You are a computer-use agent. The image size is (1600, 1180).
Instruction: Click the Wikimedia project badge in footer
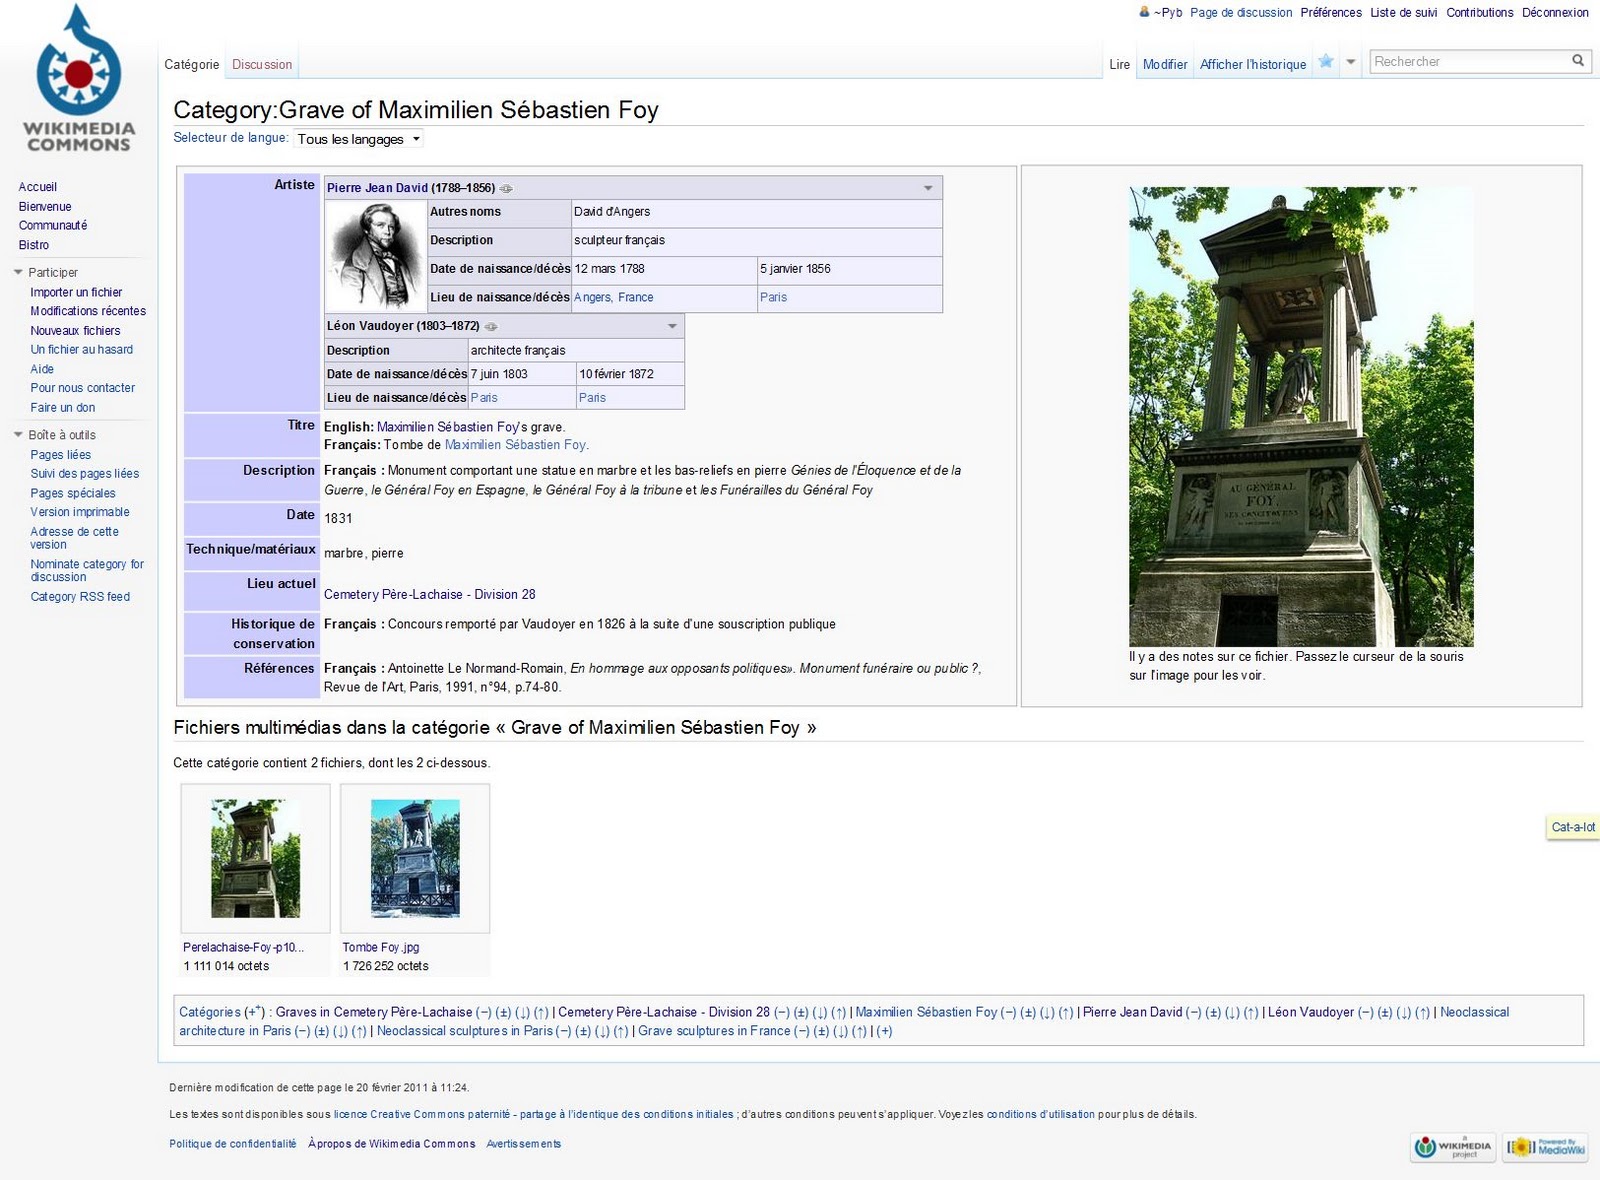(1455, 1147)
